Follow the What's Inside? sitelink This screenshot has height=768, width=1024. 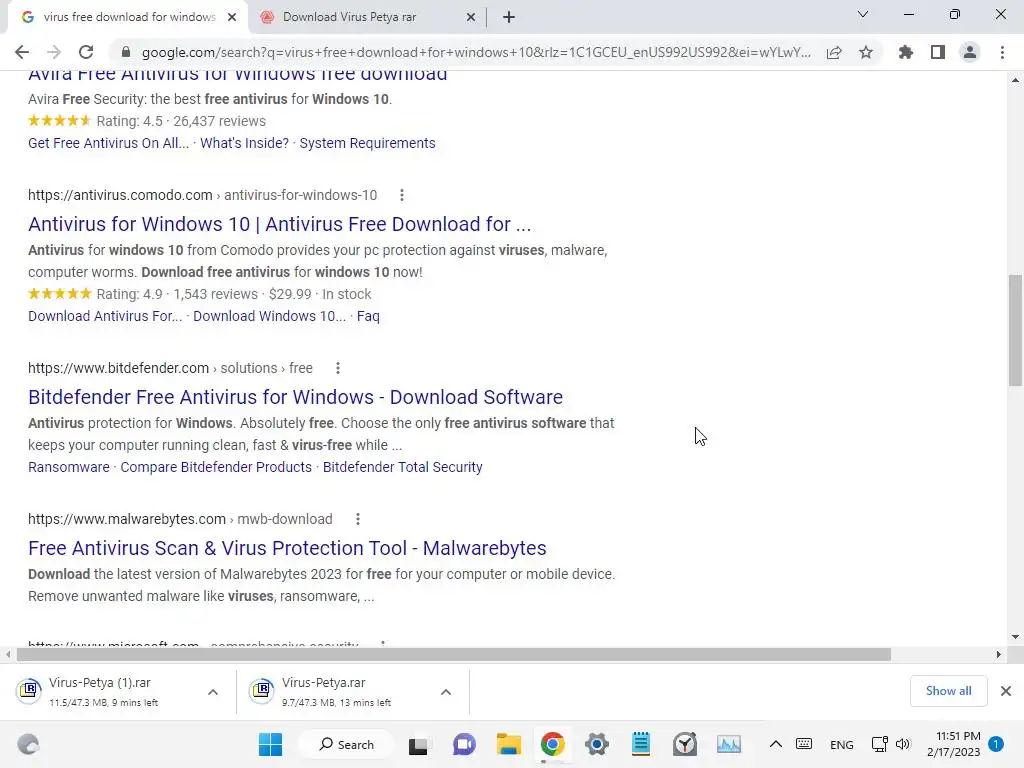(244, 143)
